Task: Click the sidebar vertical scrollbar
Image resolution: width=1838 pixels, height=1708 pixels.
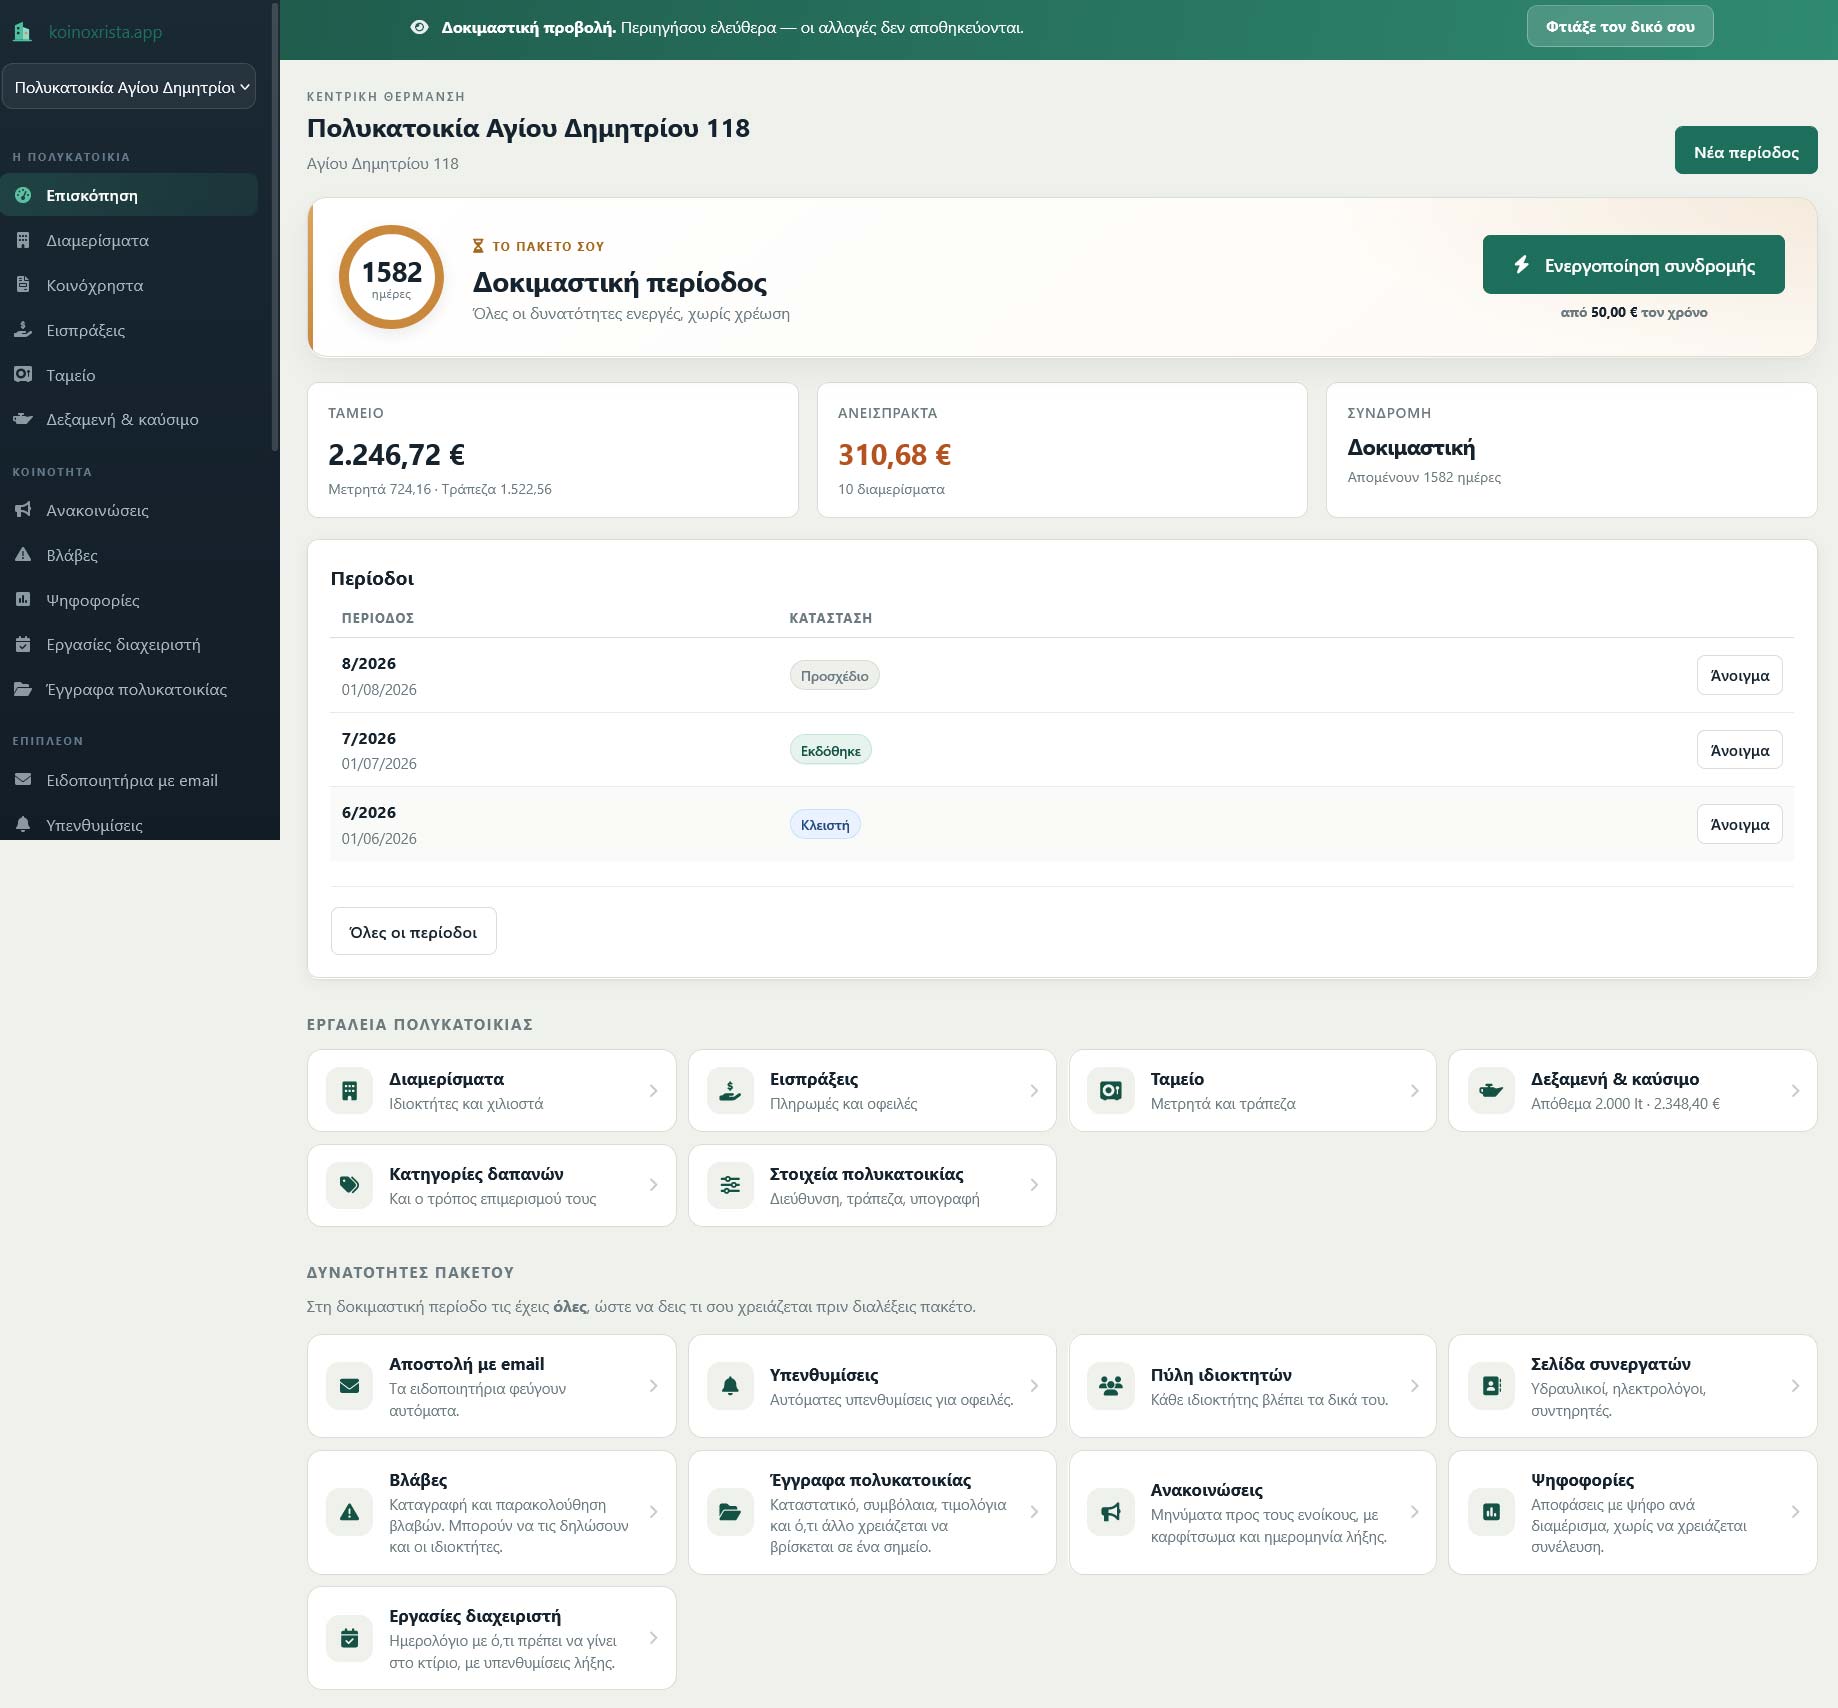Action: (275, 226)
